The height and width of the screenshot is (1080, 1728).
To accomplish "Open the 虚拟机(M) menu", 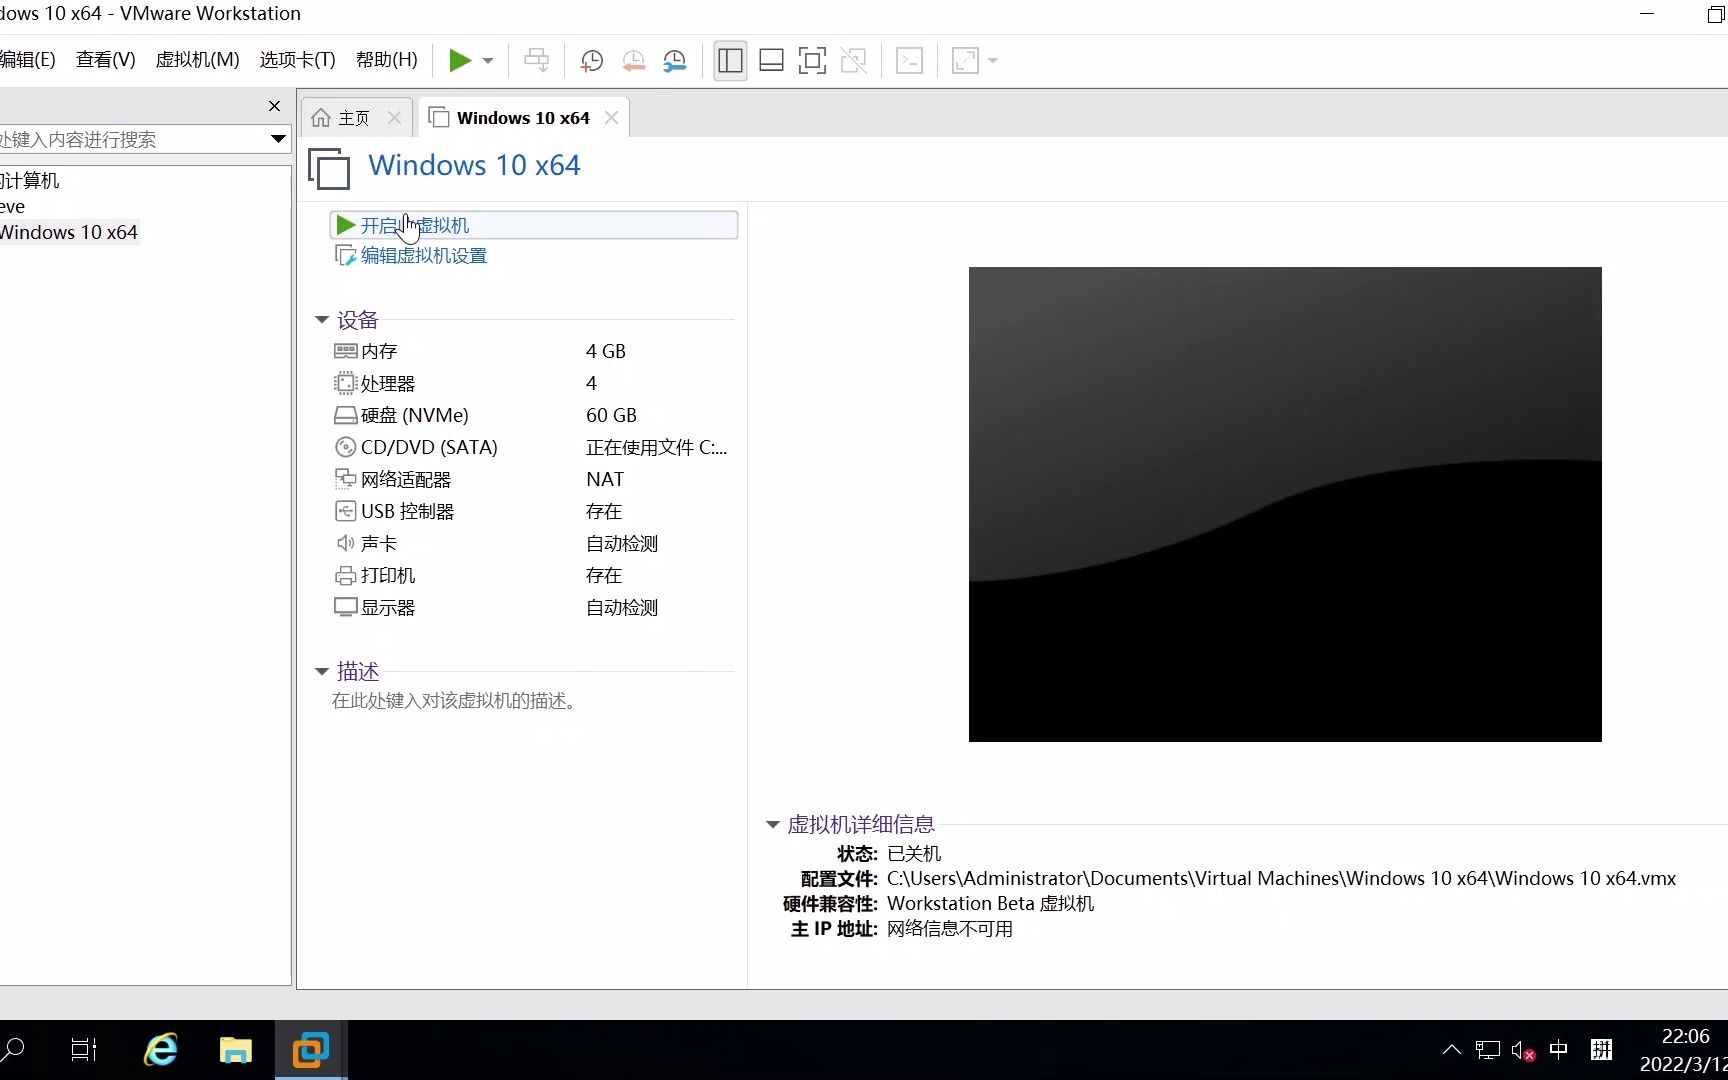I will tap(196, 59).
